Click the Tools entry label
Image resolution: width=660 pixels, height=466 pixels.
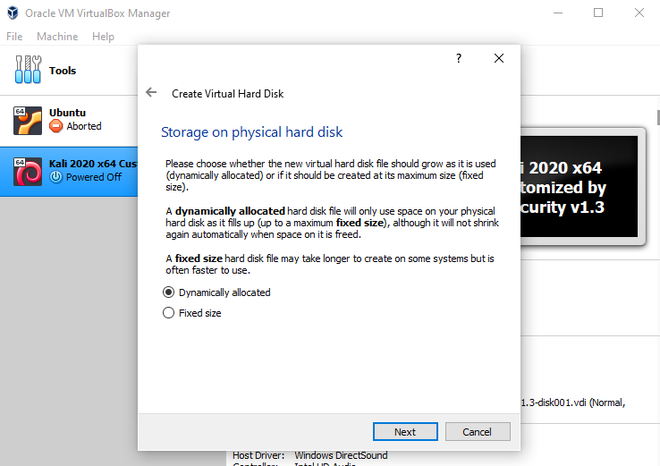pyautogui.click(x=62, y=71)
